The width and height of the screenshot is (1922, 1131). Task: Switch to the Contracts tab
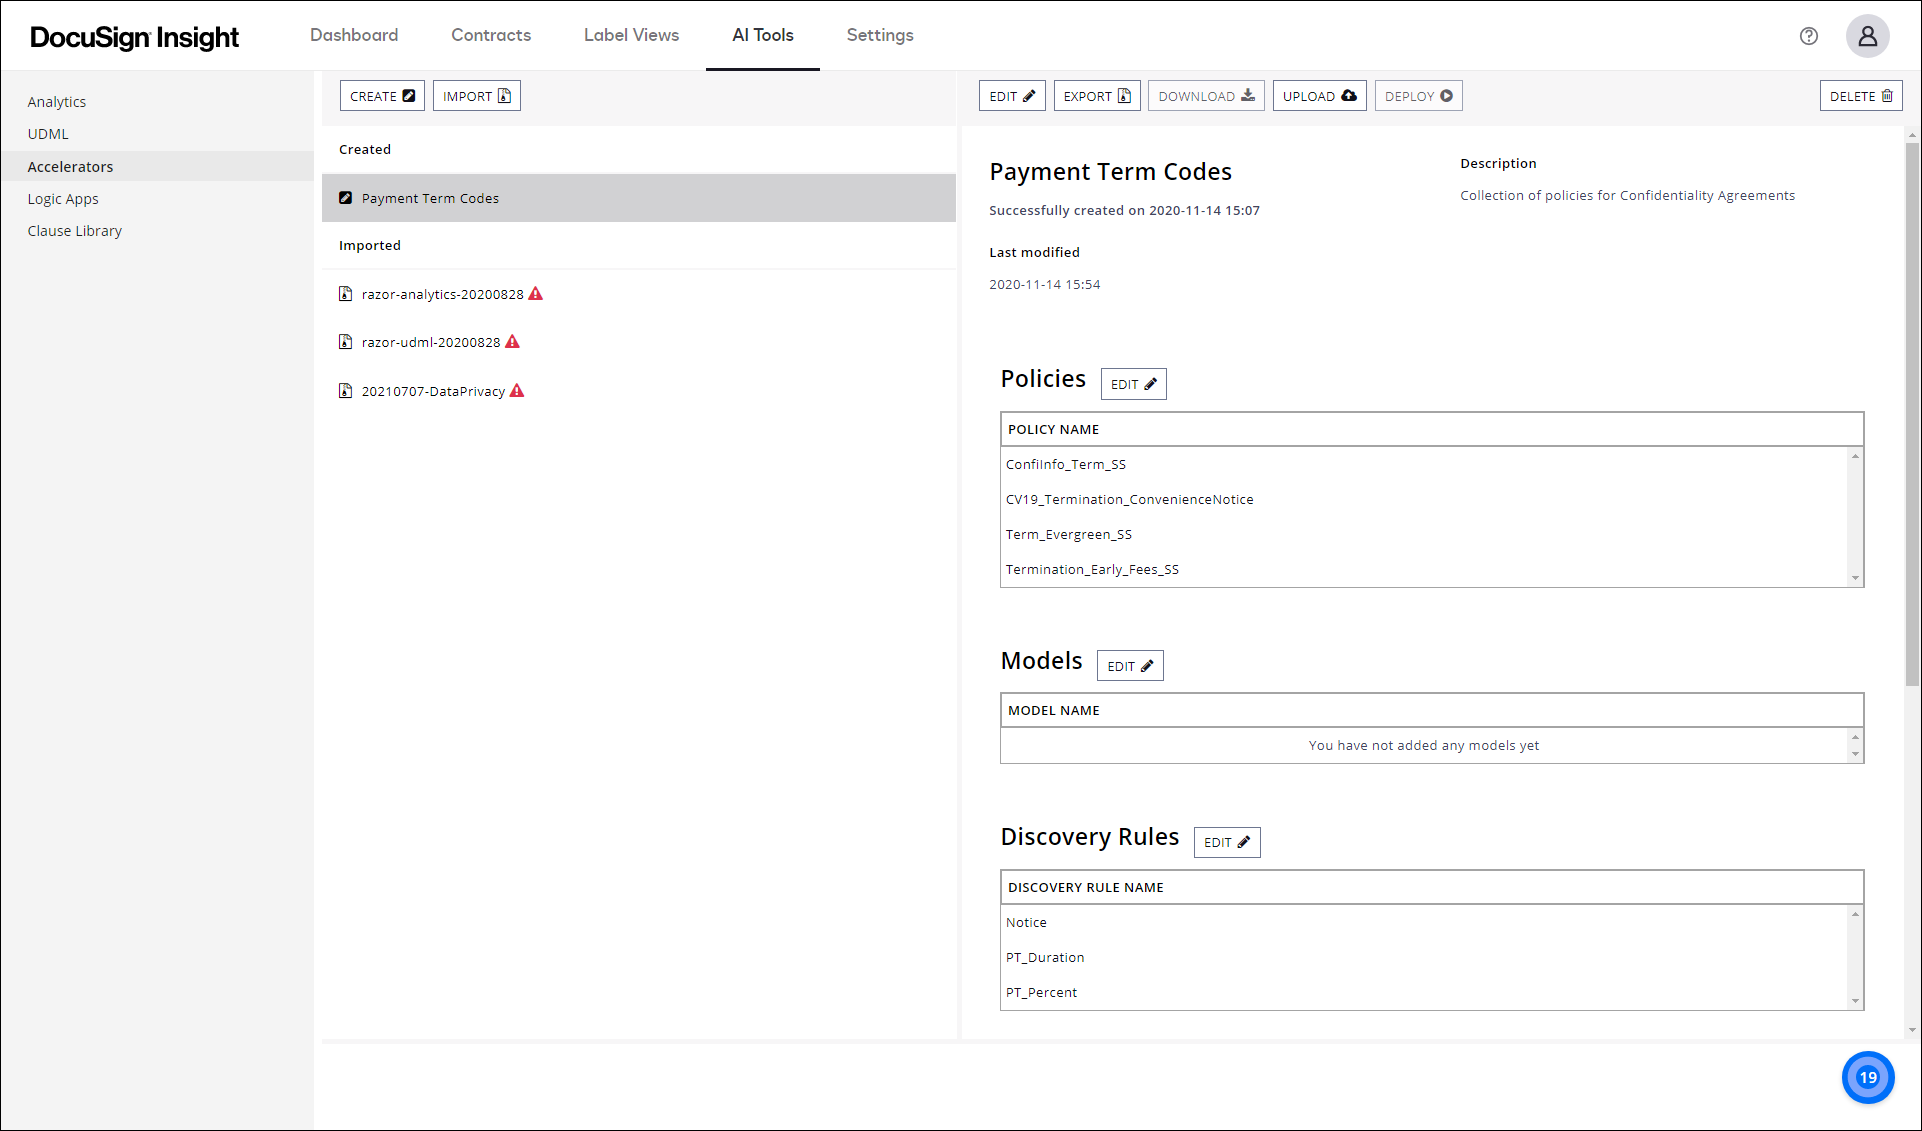(x=491, y=35)
